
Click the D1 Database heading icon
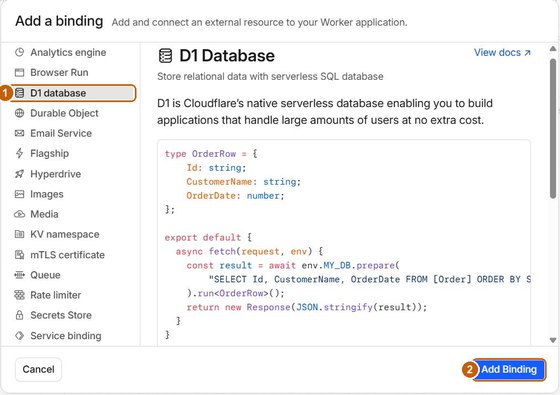[165, 56]
